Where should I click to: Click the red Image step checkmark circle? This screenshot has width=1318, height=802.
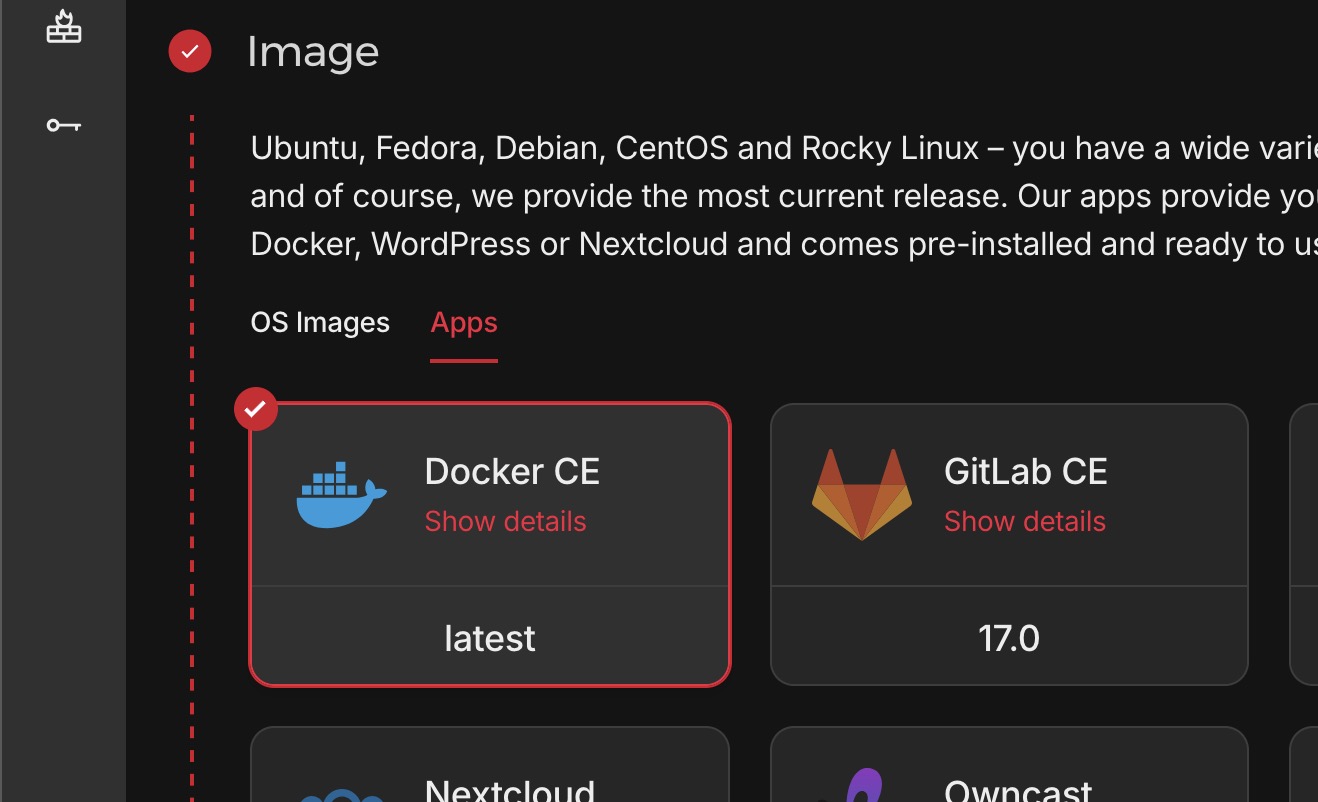[x=190, y=51]
